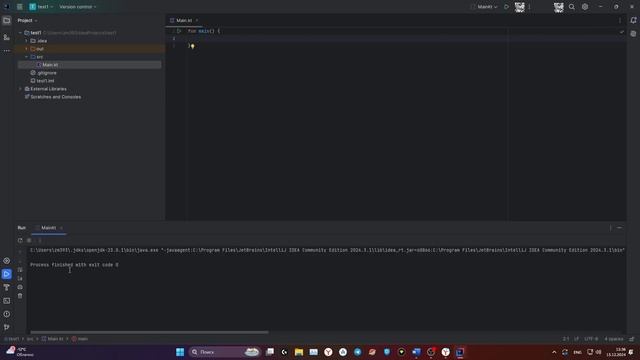Viewport: 640px width, 360px height.
Task: Open File Explorer from the taskbar
Action: [x=299, y=352]
